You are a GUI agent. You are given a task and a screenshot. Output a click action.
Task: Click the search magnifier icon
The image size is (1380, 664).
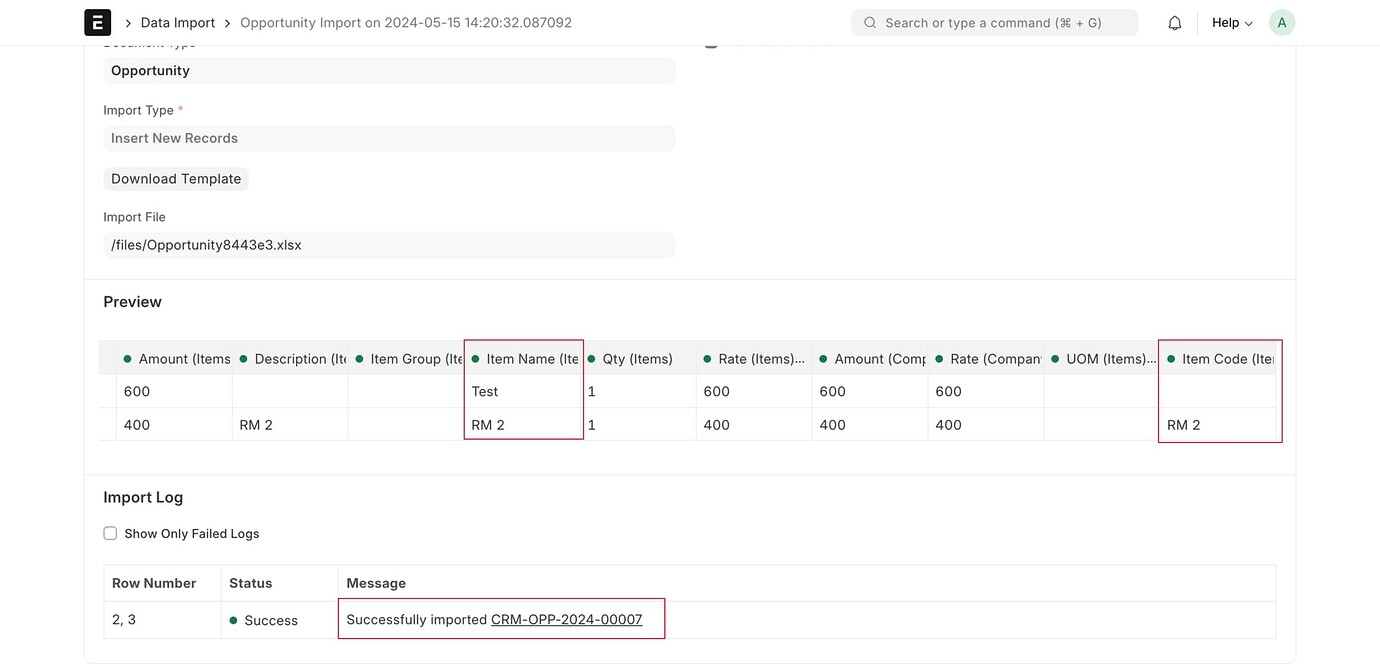coord(870,22)
